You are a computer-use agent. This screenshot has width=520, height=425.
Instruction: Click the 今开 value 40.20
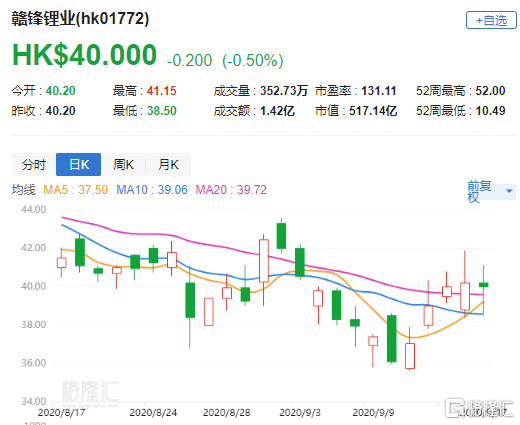pyautogui.click(x=61, y=91)
